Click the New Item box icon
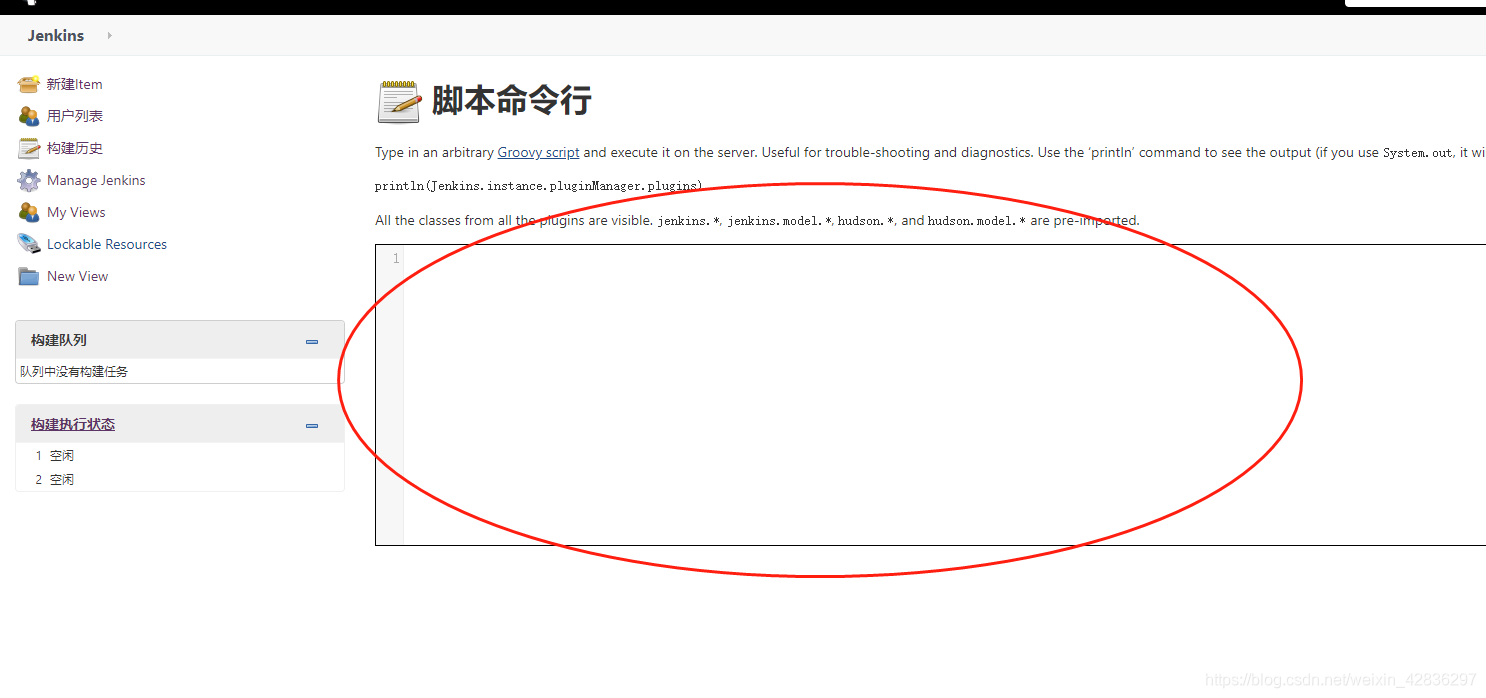The width and height of the screenshot is (1486, 698). tap(28, 84)
